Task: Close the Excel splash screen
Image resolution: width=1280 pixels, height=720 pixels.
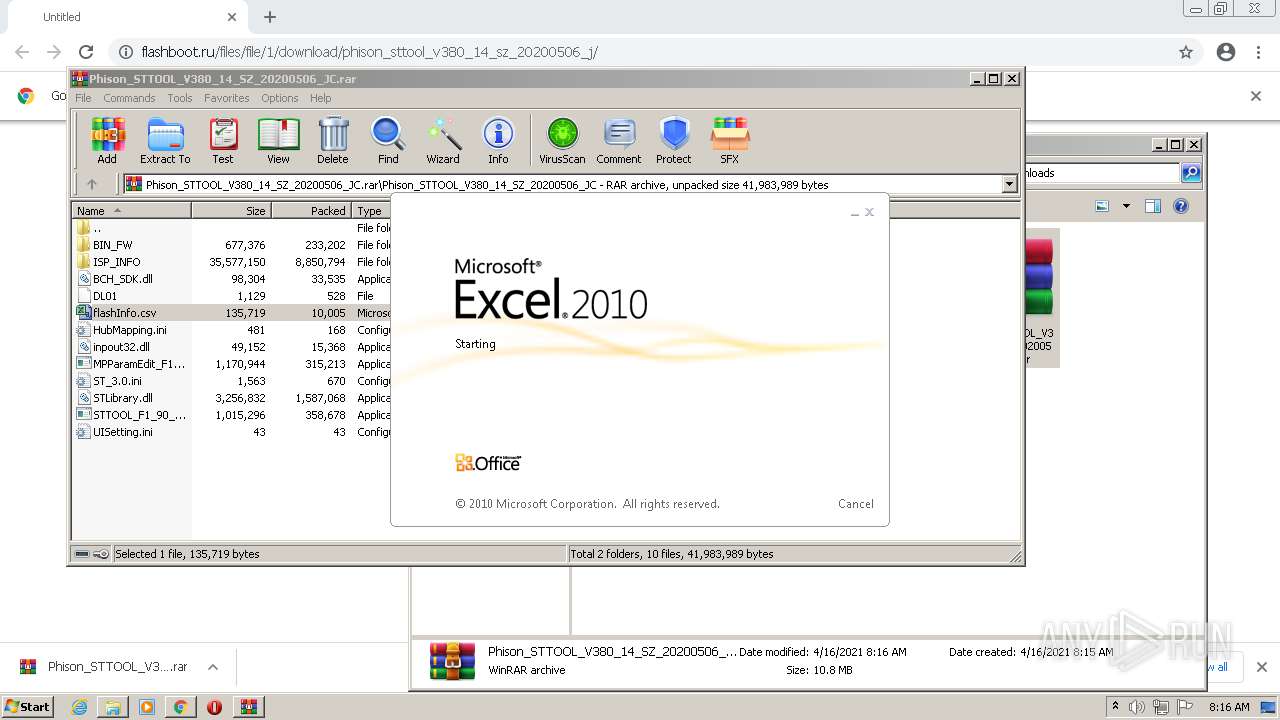Action: click(869, 212)
